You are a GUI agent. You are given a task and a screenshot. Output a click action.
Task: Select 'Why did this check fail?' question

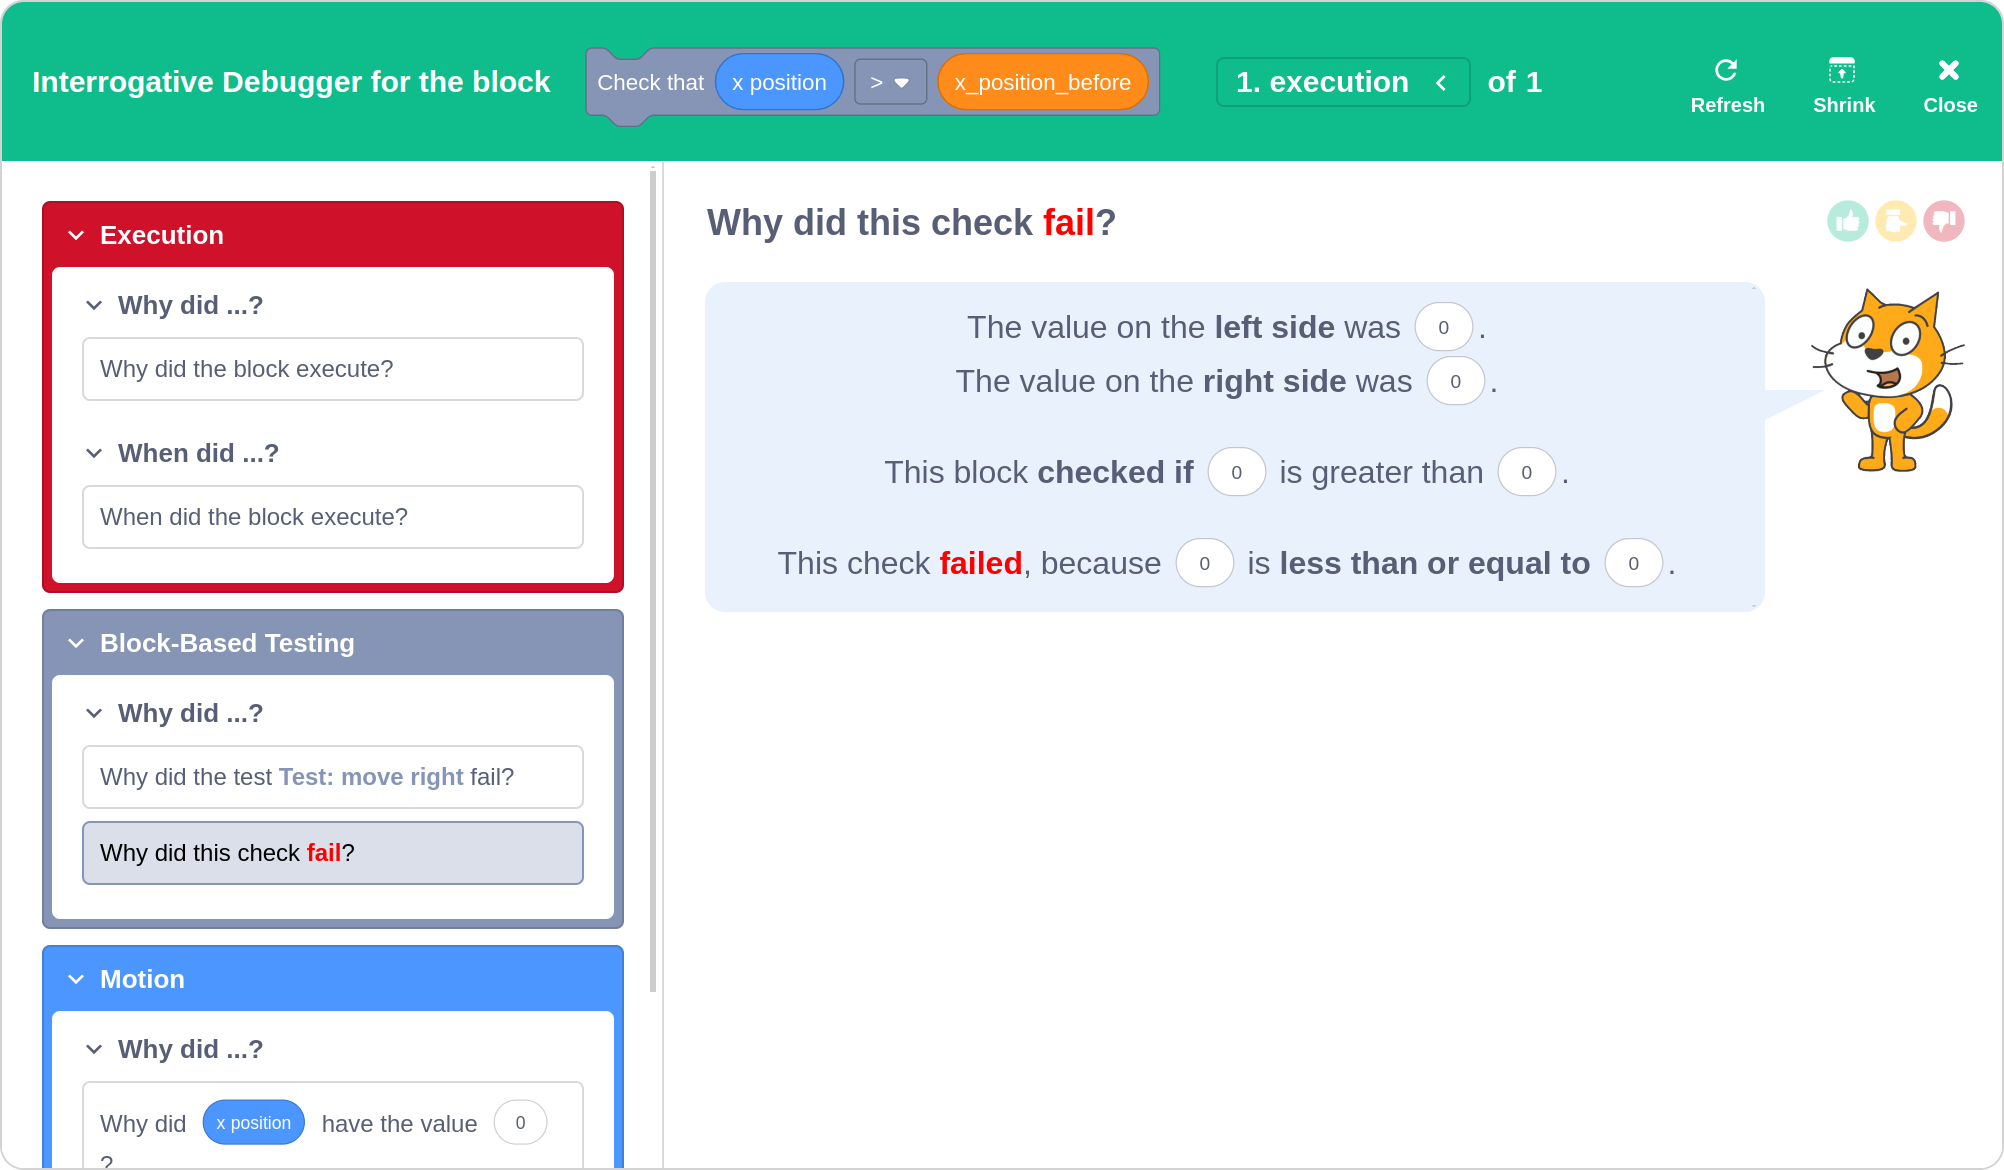tap(332, 853)
